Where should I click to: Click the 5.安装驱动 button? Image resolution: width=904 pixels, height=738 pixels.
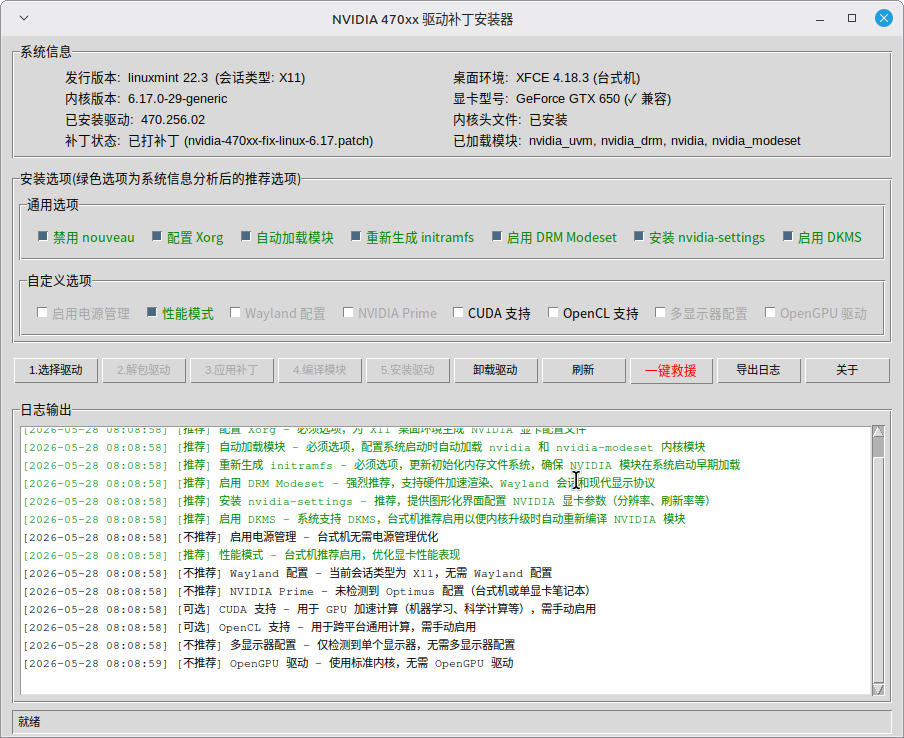coord(408,370)
